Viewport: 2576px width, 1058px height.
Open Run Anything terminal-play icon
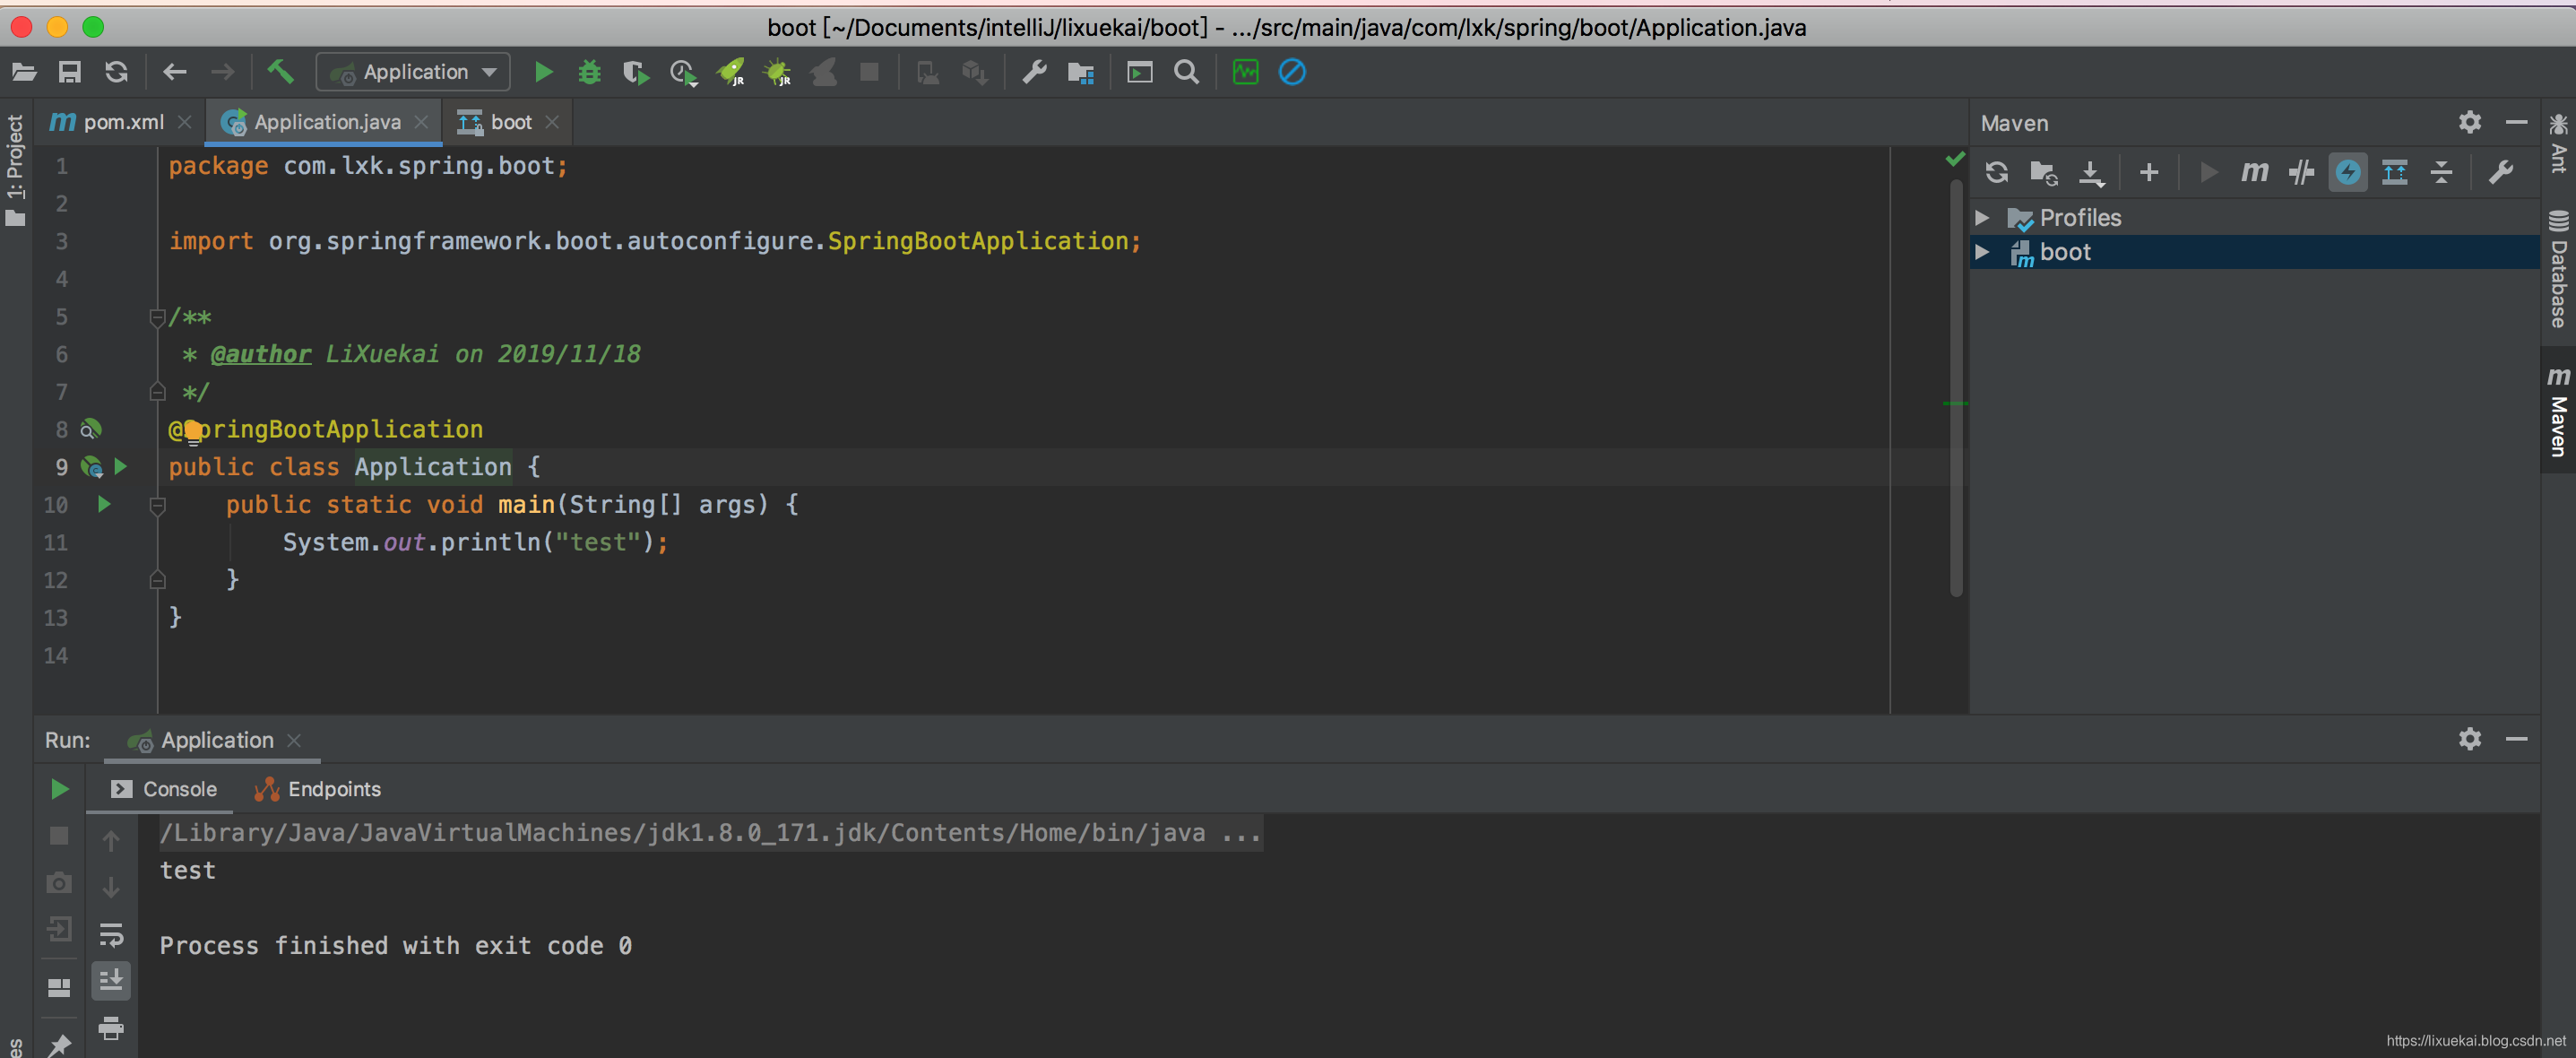(x=1140, y=72)
